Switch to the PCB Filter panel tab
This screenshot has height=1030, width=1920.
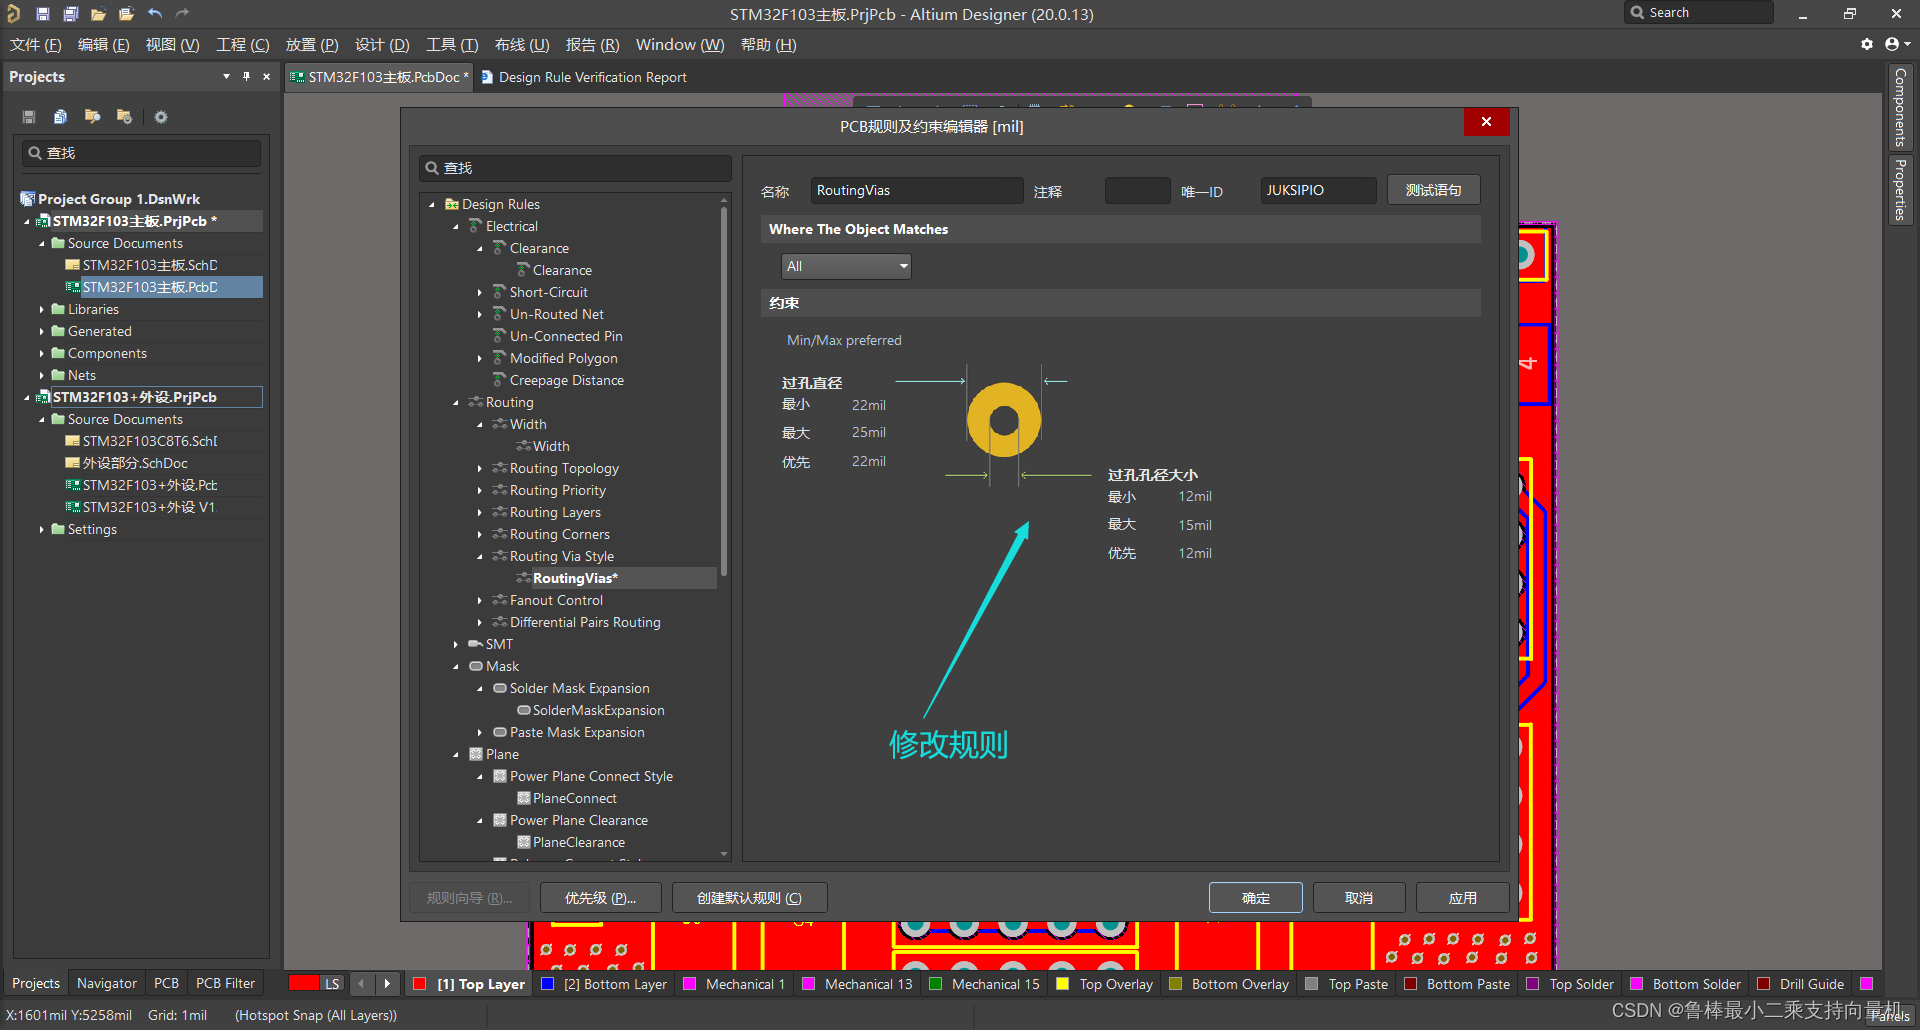tap(225, 984)
